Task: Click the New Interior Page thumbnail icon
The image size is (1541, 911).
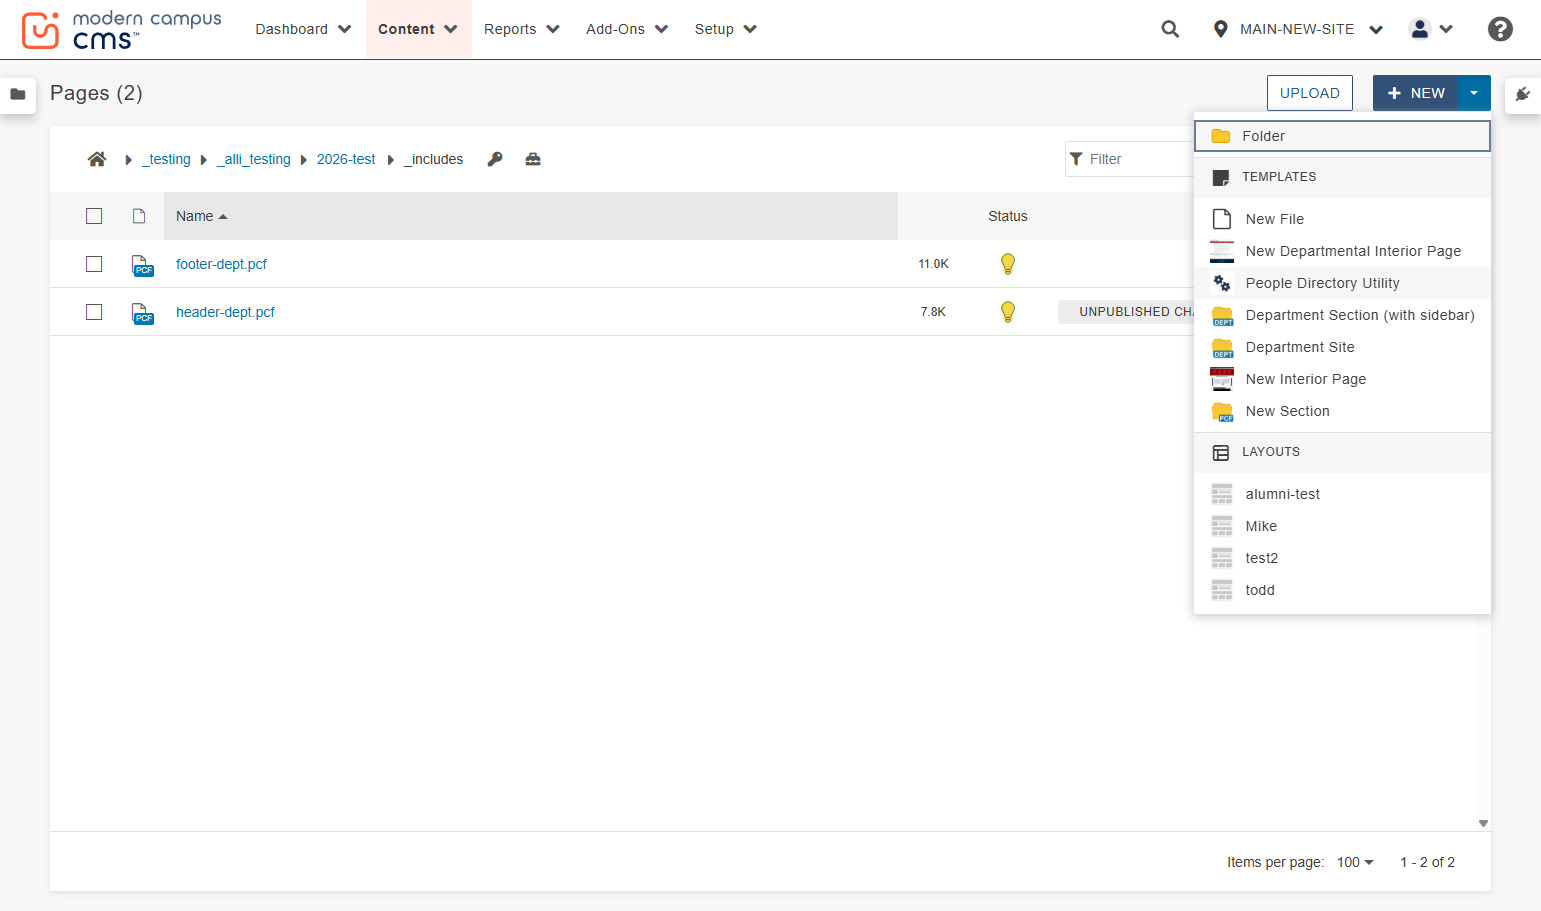Action: tap(1221, 379)
